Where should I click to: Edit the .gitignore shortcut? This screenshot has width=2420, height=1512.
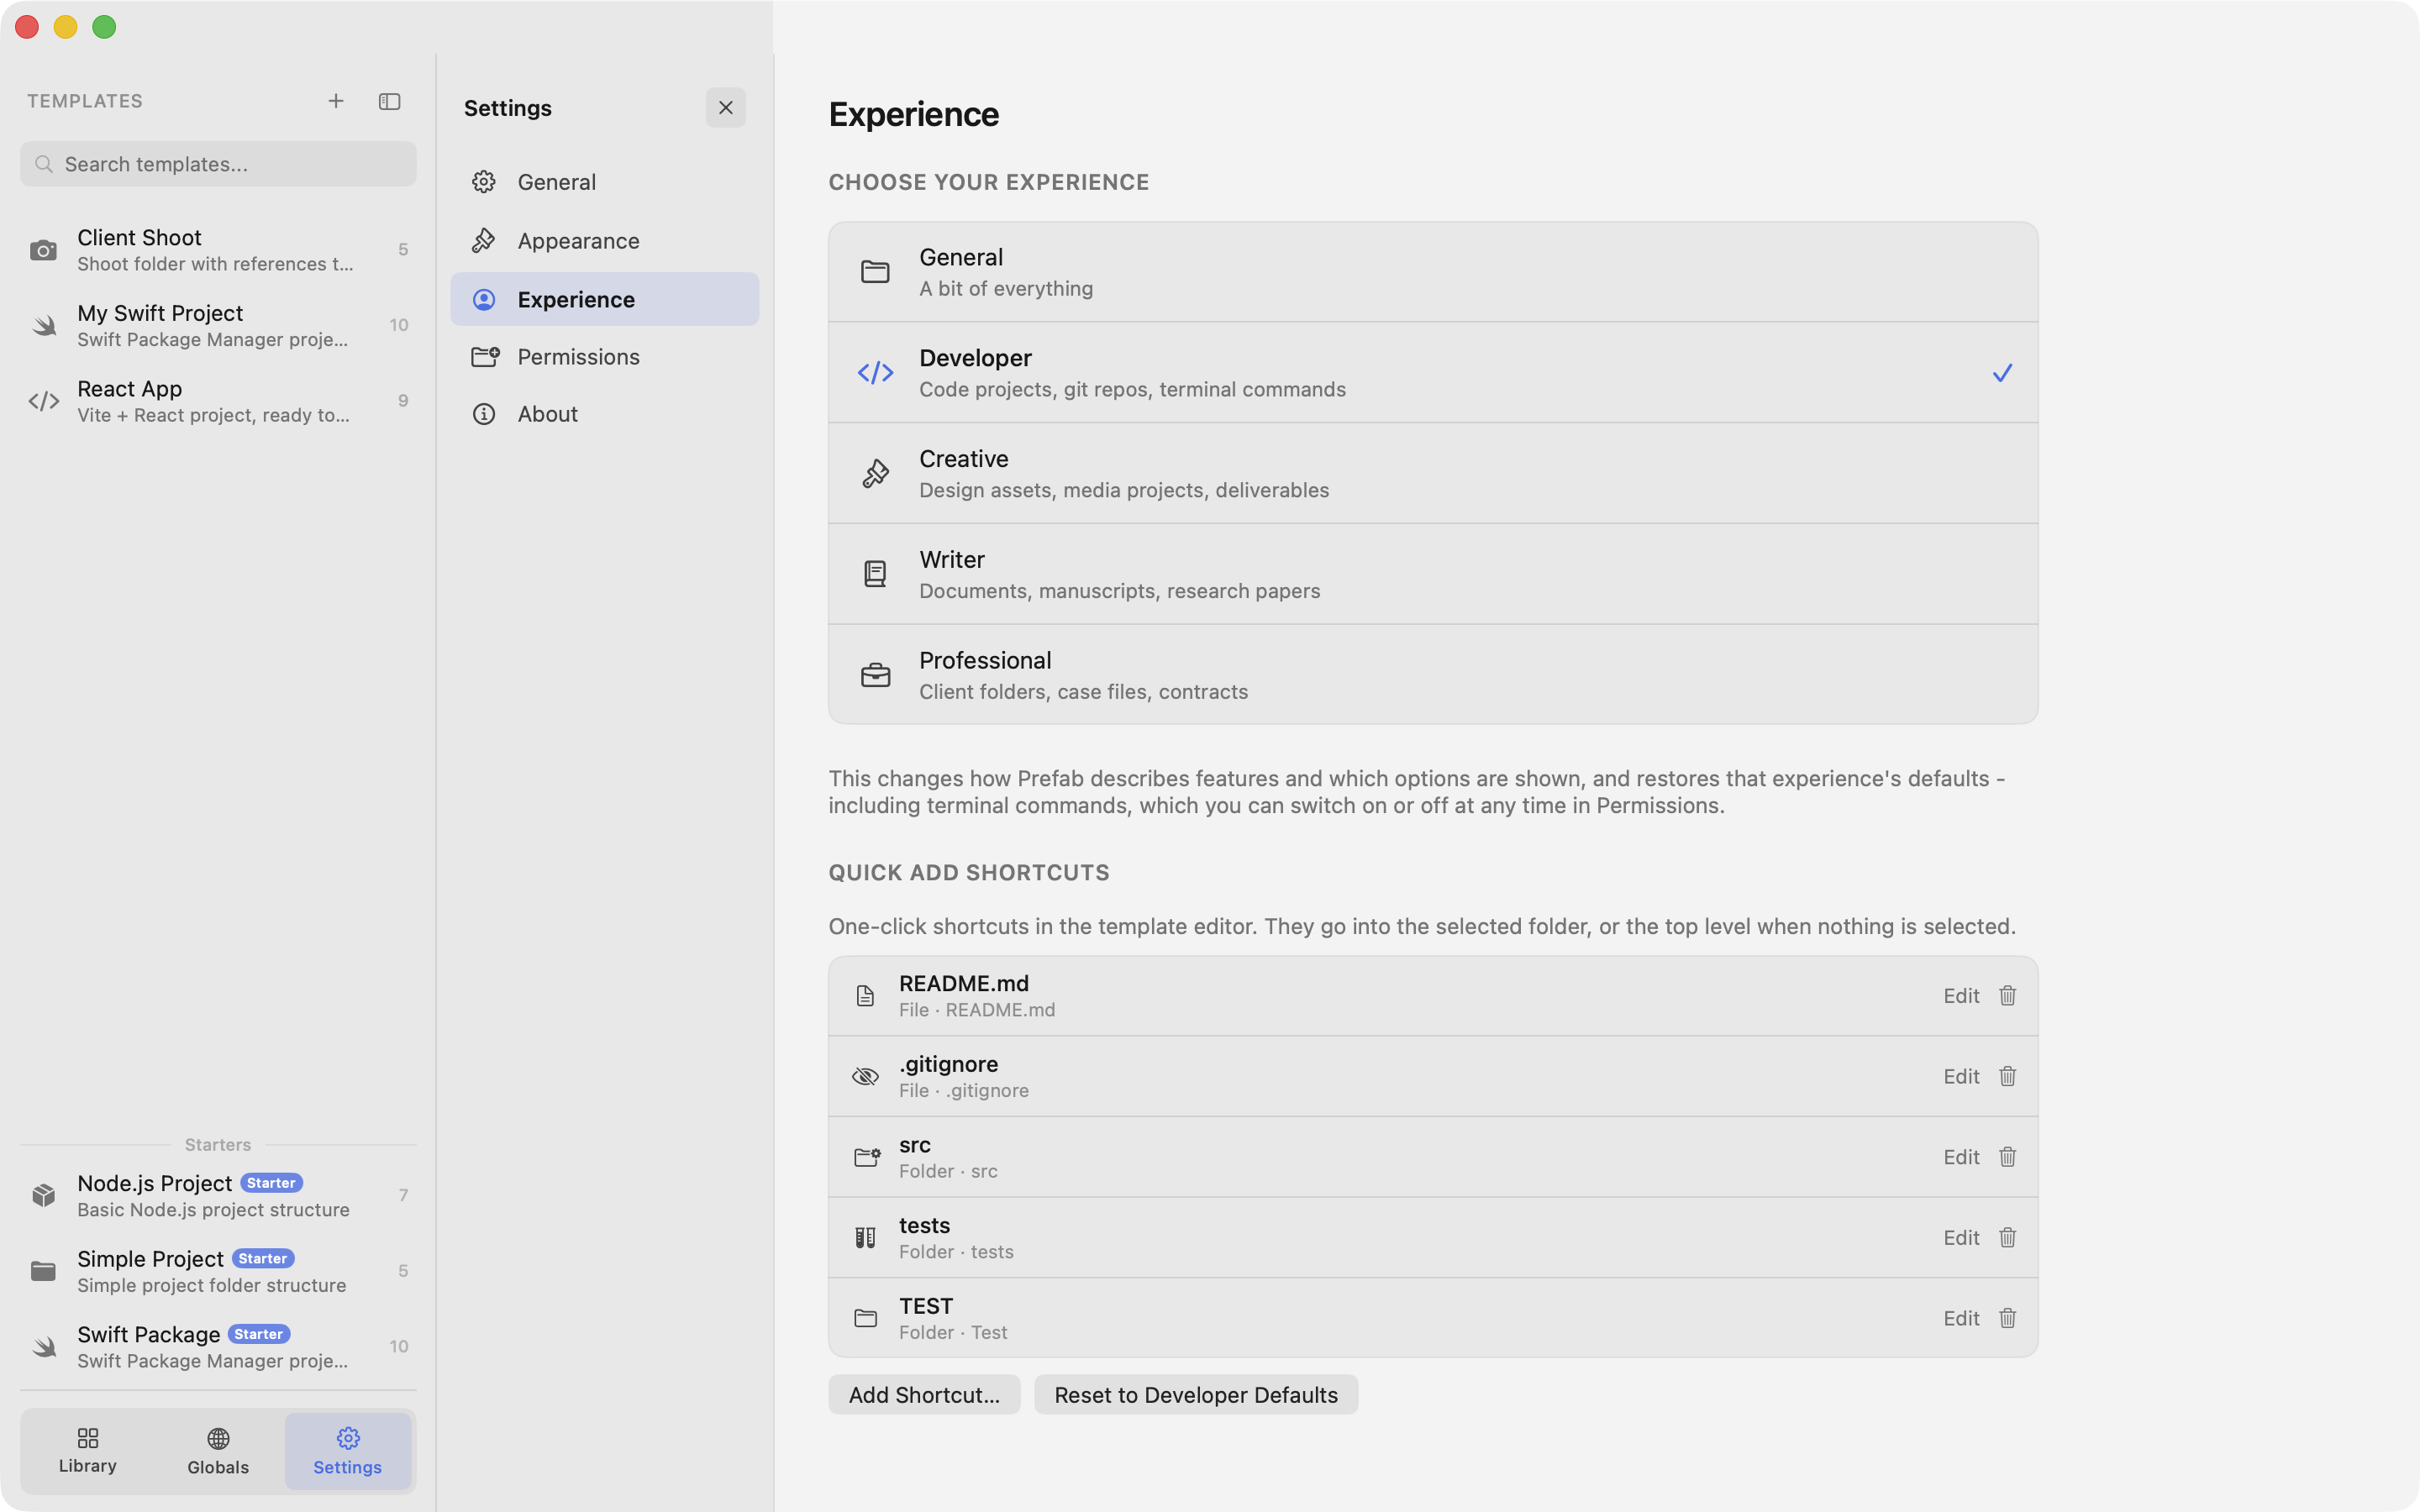[1961, 1077]
